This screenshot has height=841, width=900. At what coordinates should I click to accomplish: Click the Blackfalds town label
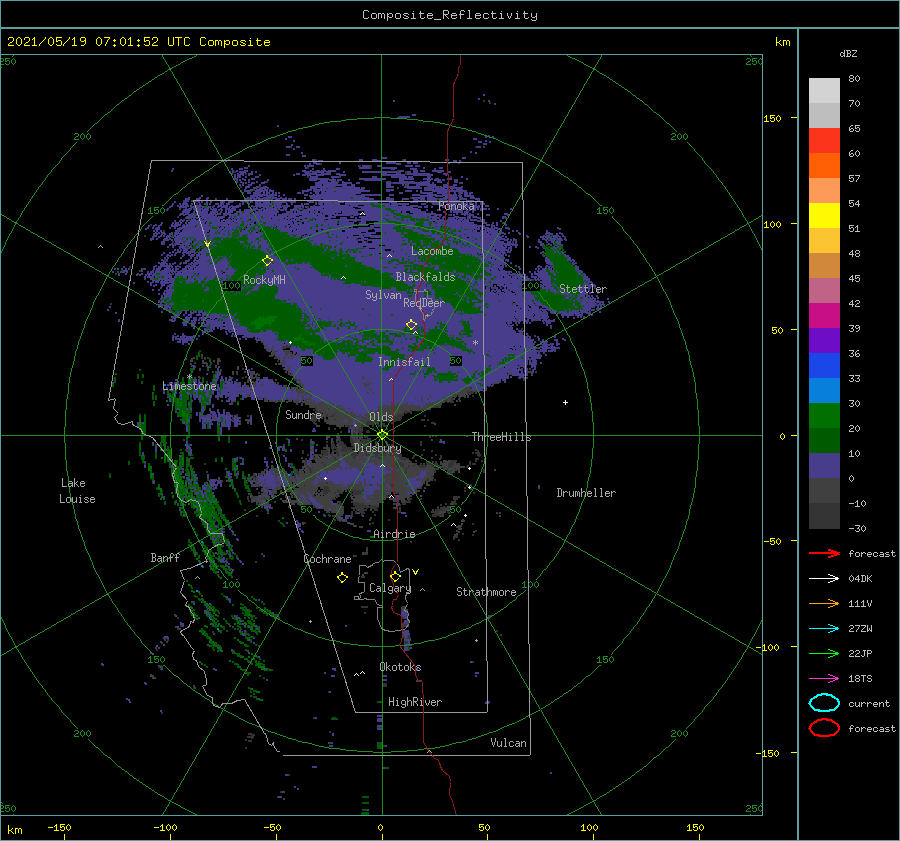425,277
